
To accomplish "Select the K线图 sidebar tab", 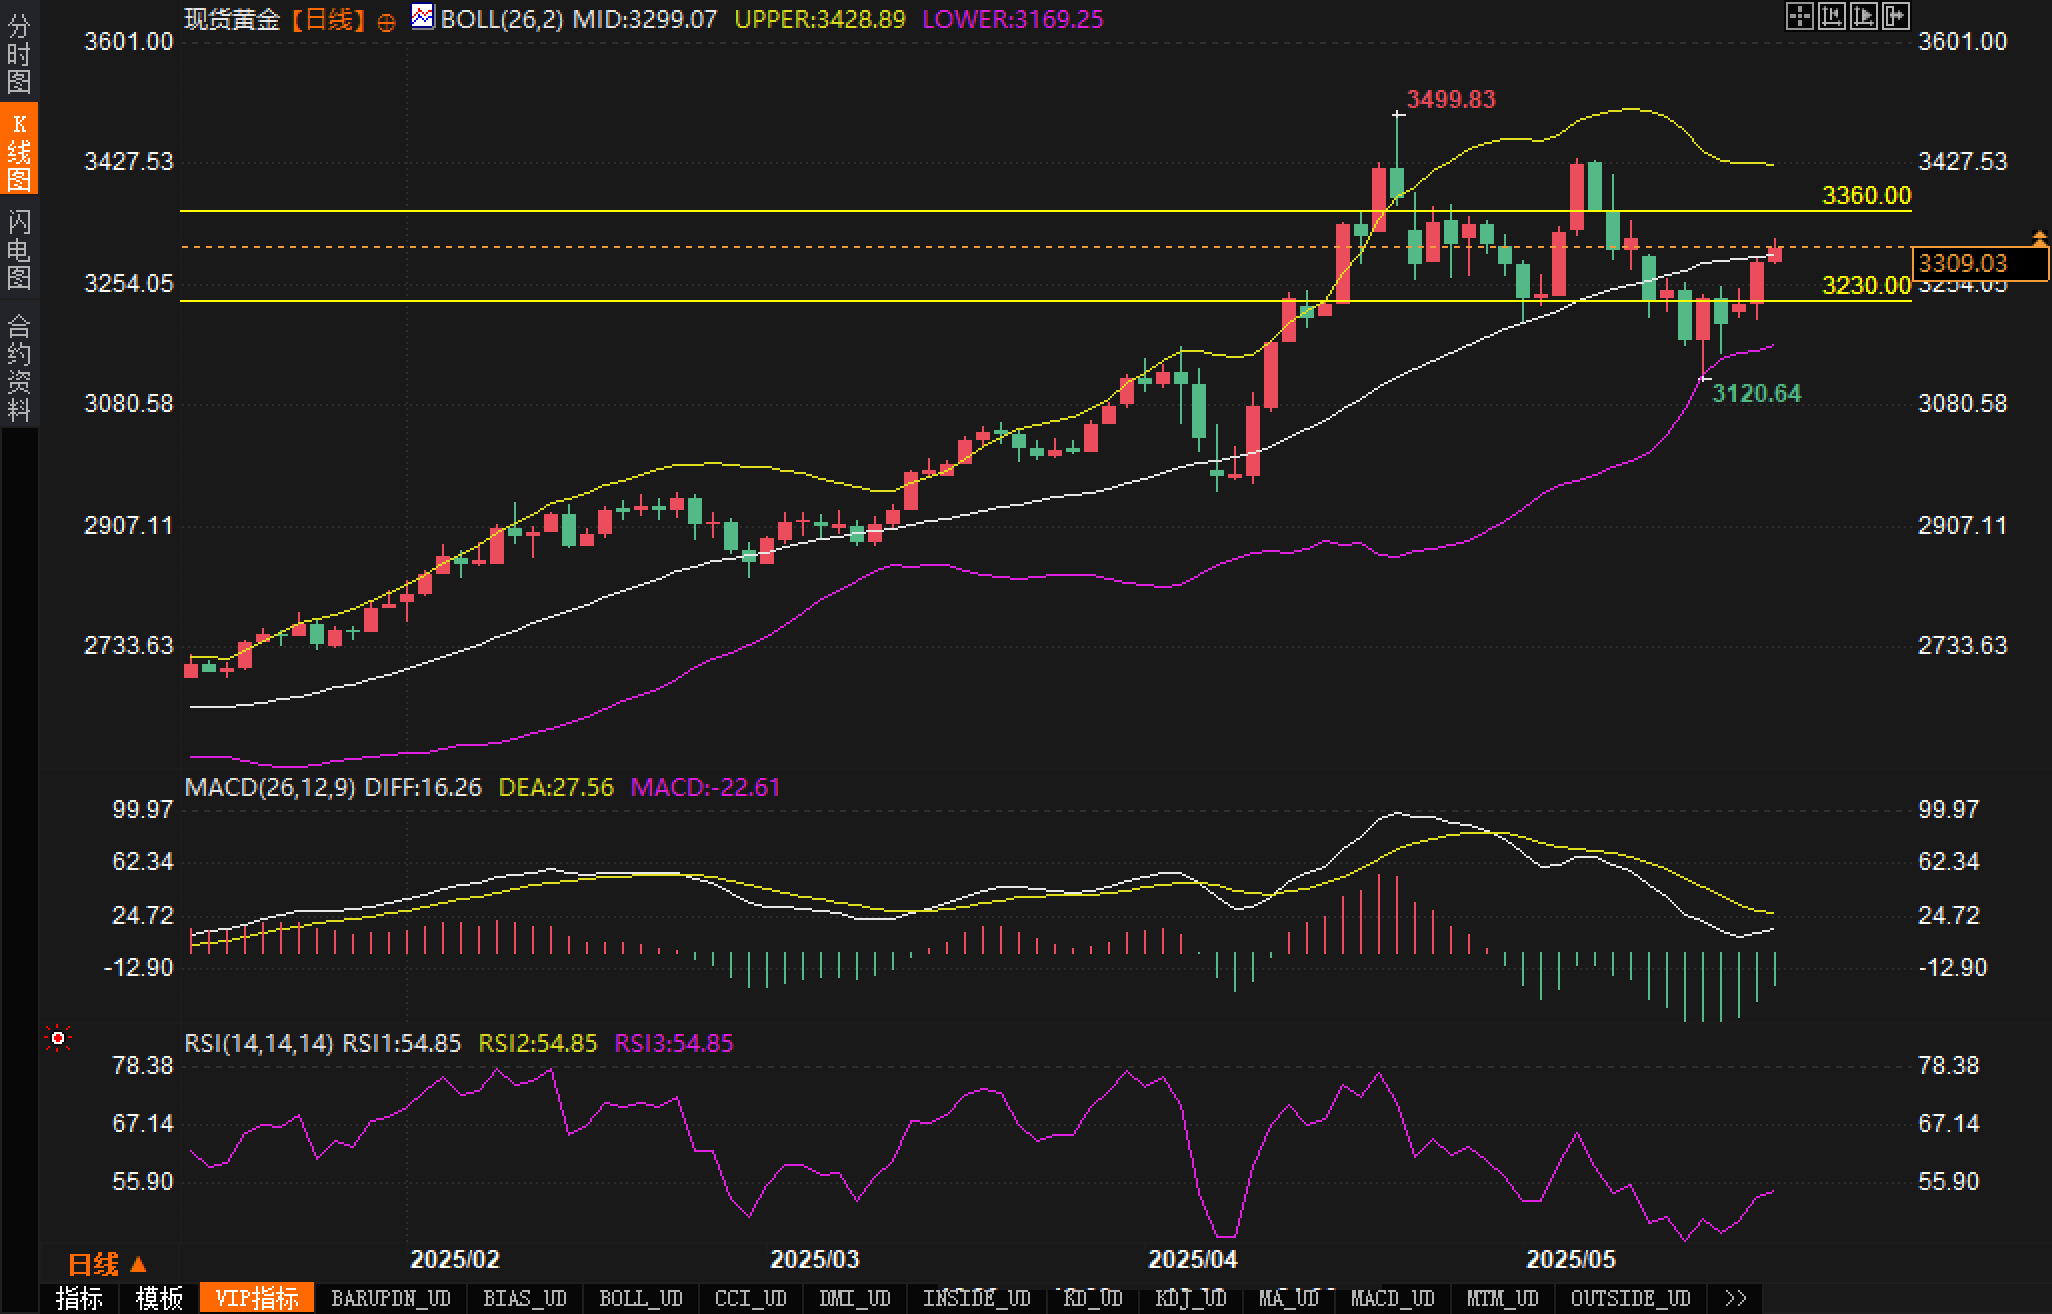I will click(19, 149).
